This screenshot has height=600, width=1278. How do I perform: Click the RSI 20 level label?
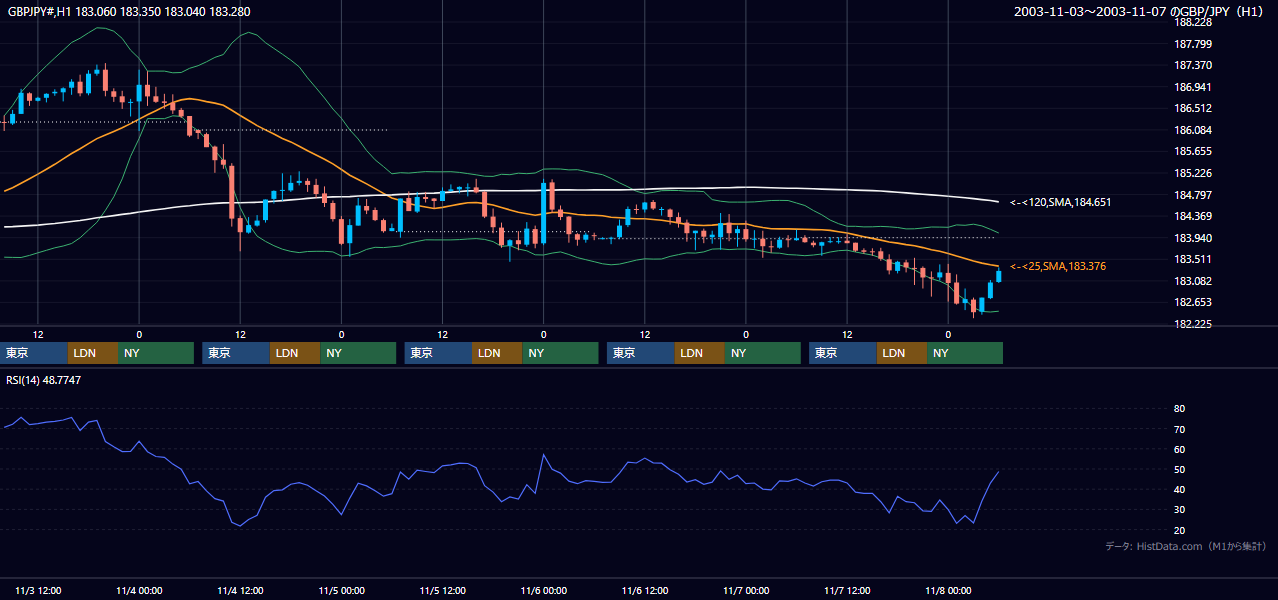click(1179, 530)
